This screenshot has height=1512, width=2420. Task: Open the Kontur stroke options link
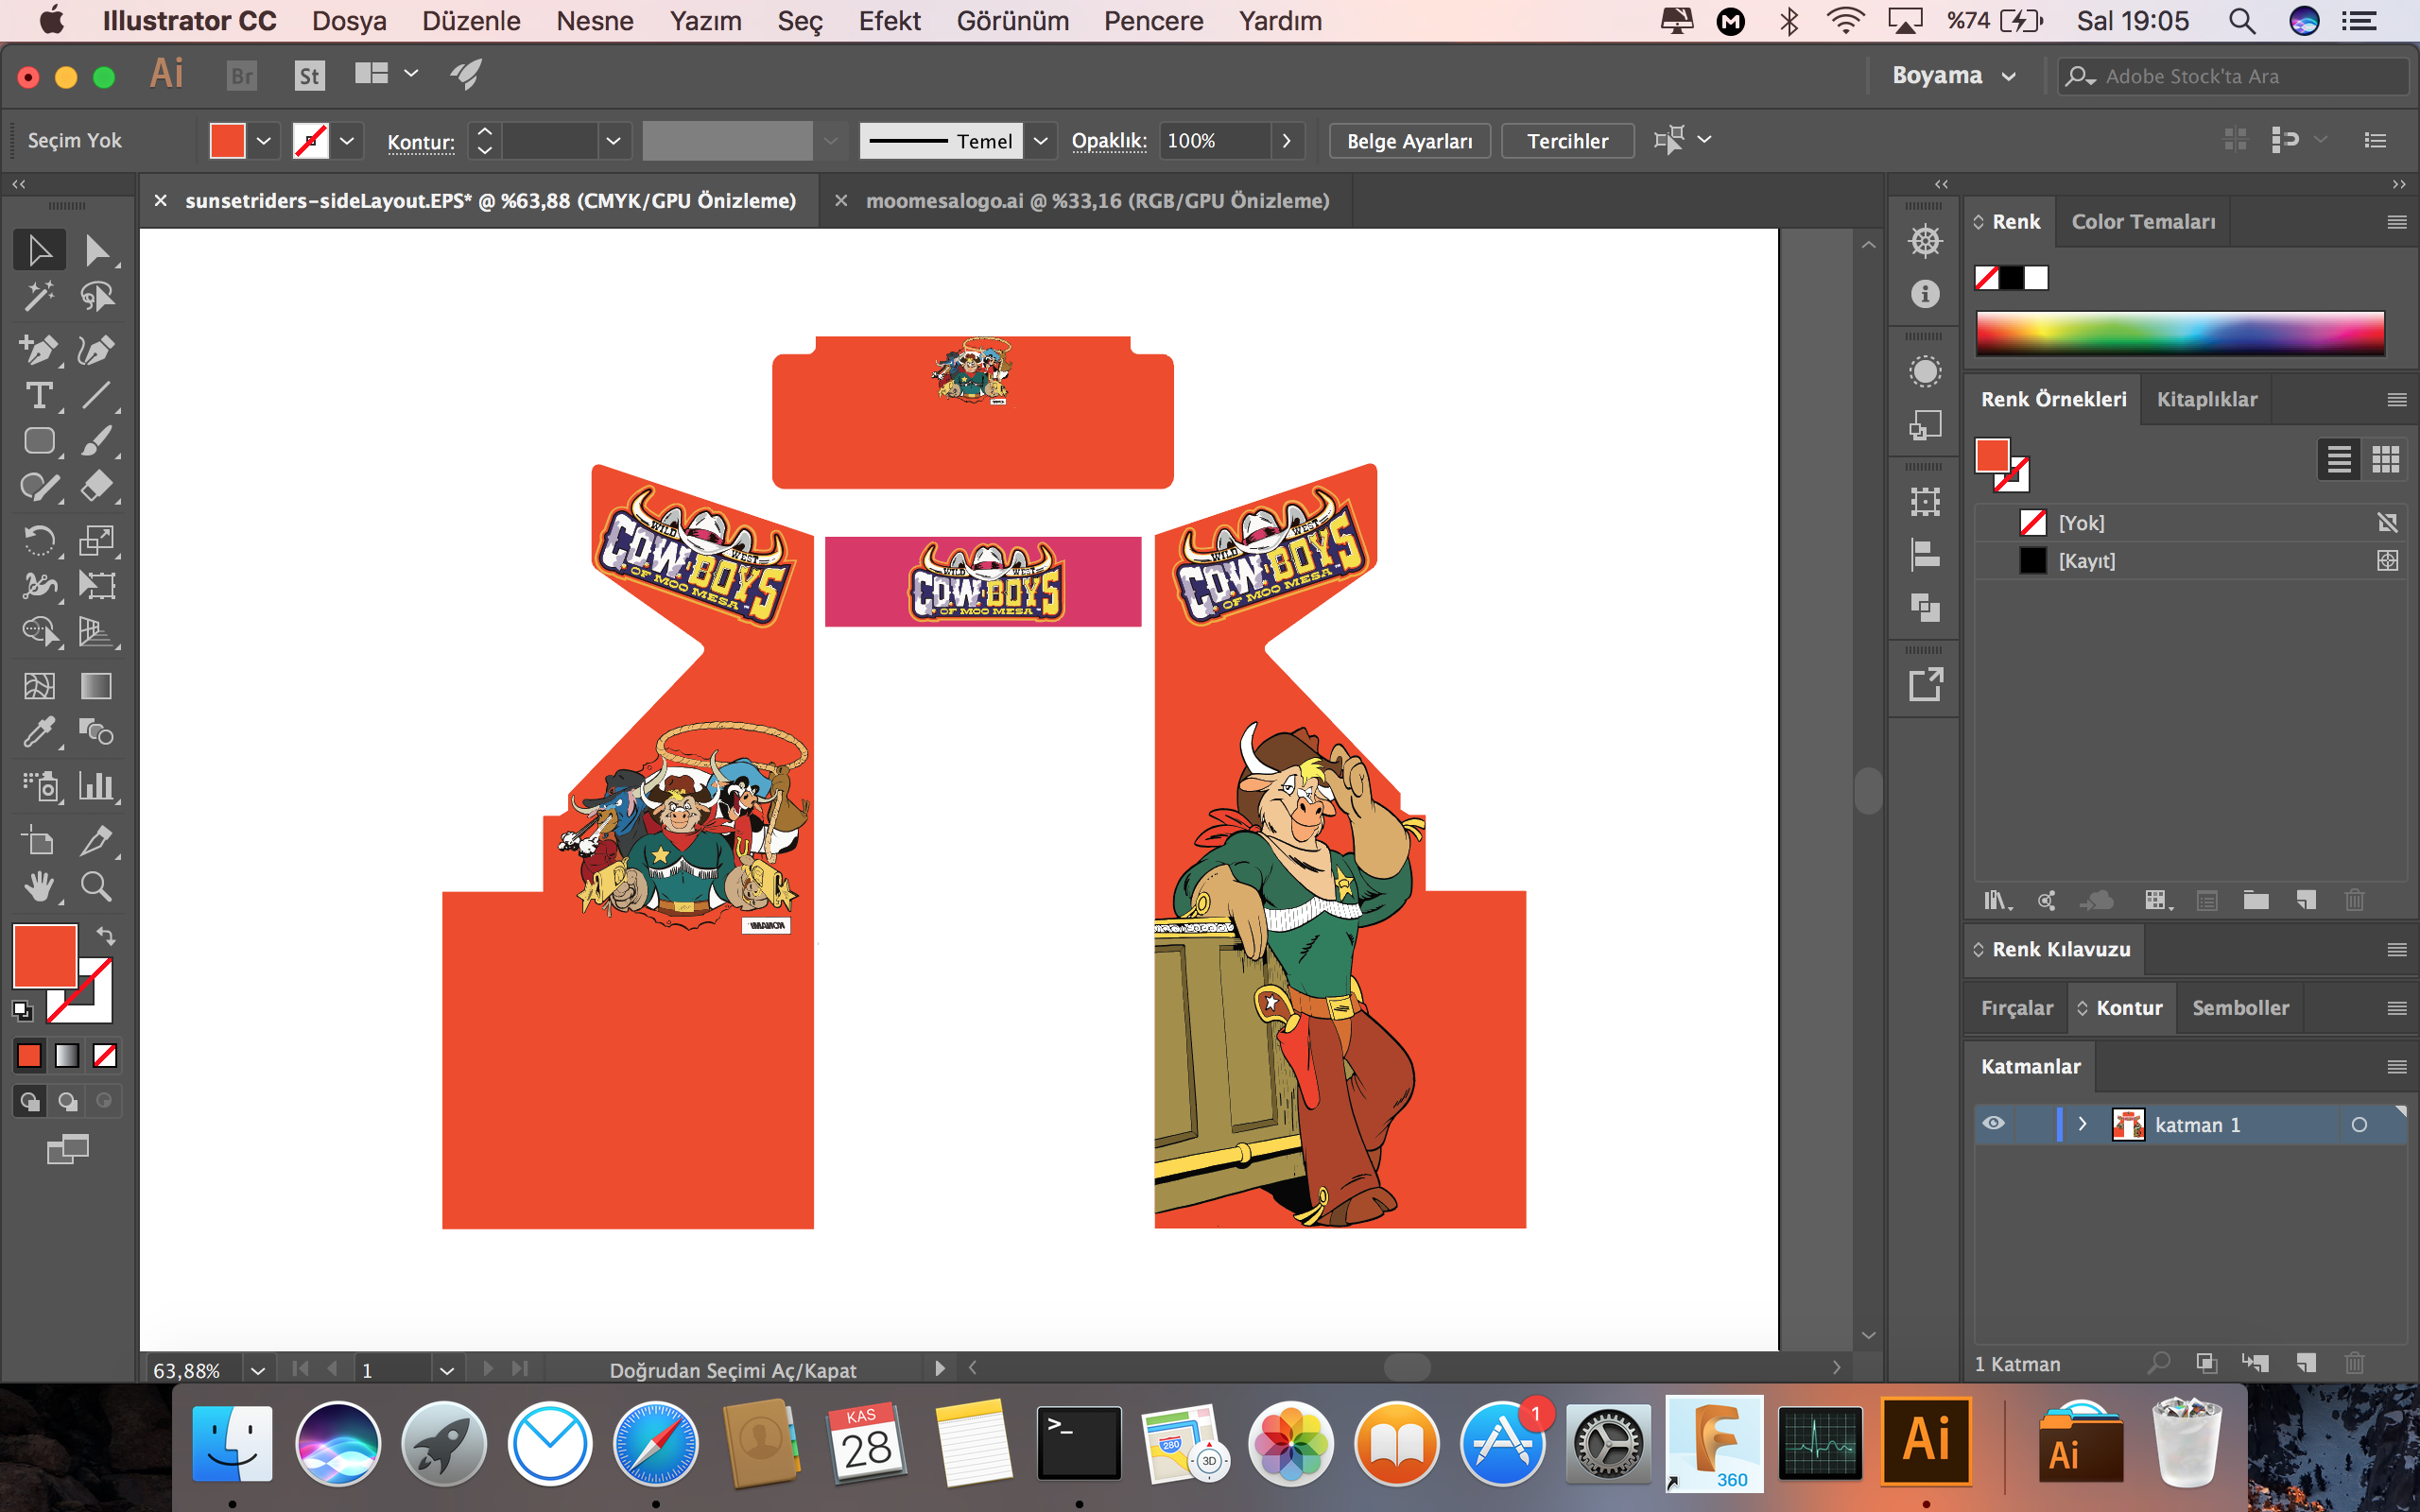[421, 142]
